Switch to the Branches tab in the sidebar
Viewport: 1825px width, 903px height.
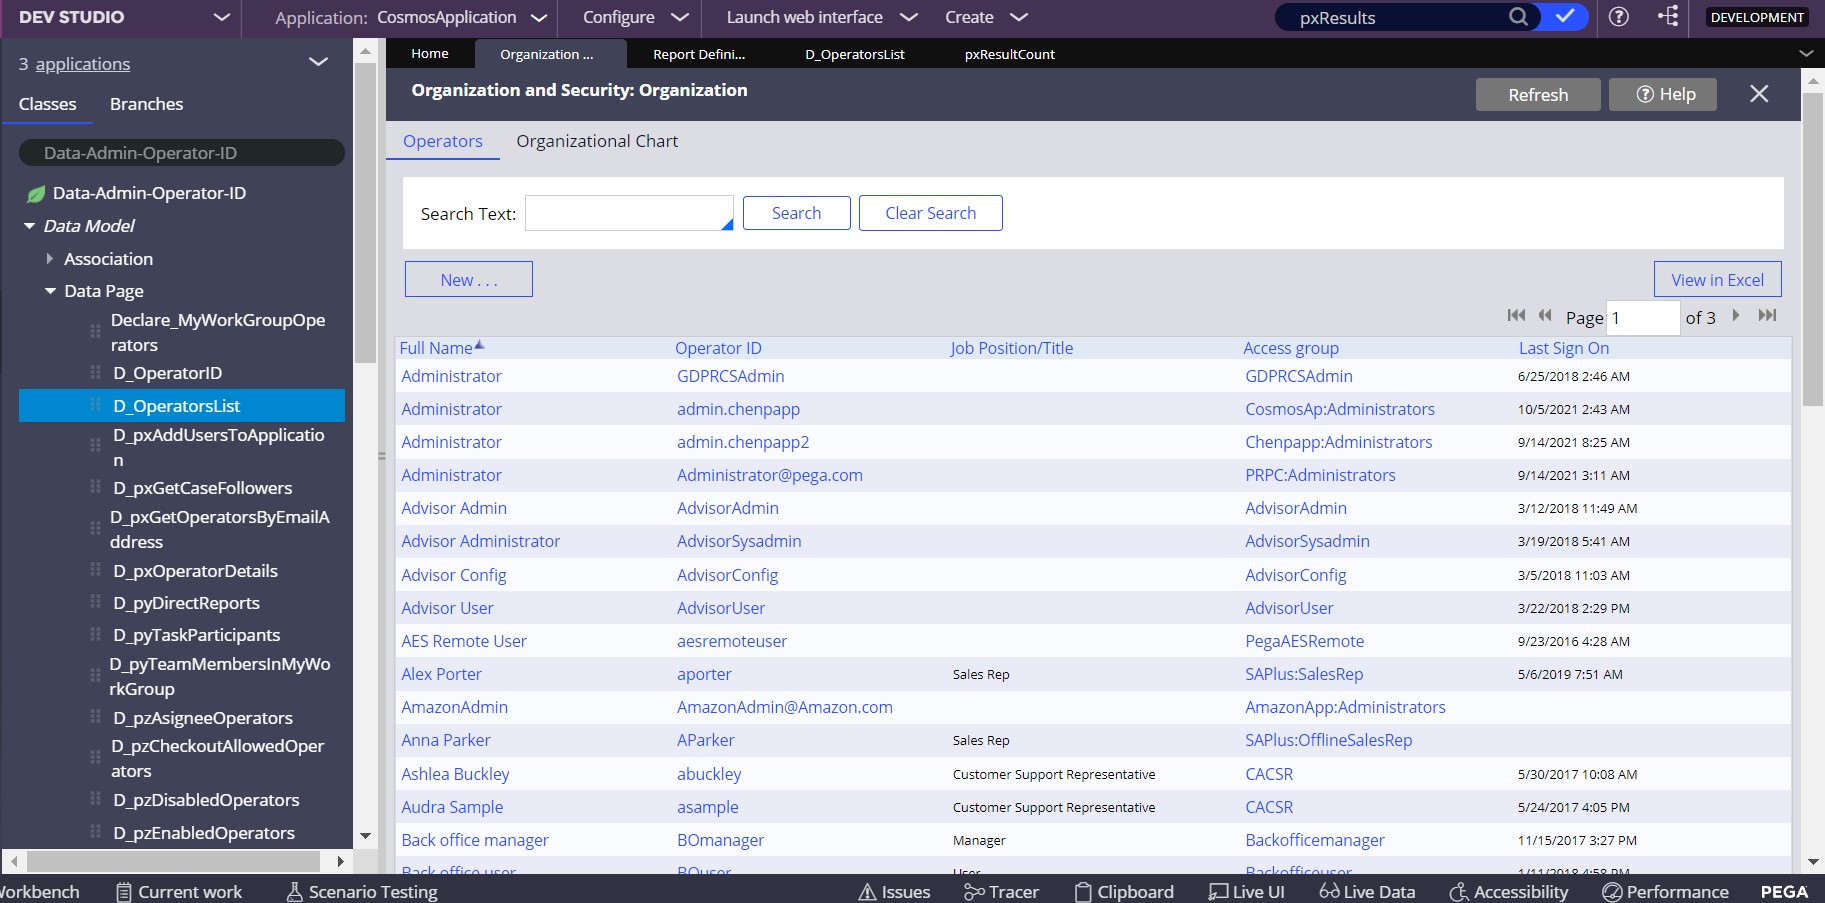[146, 104]
